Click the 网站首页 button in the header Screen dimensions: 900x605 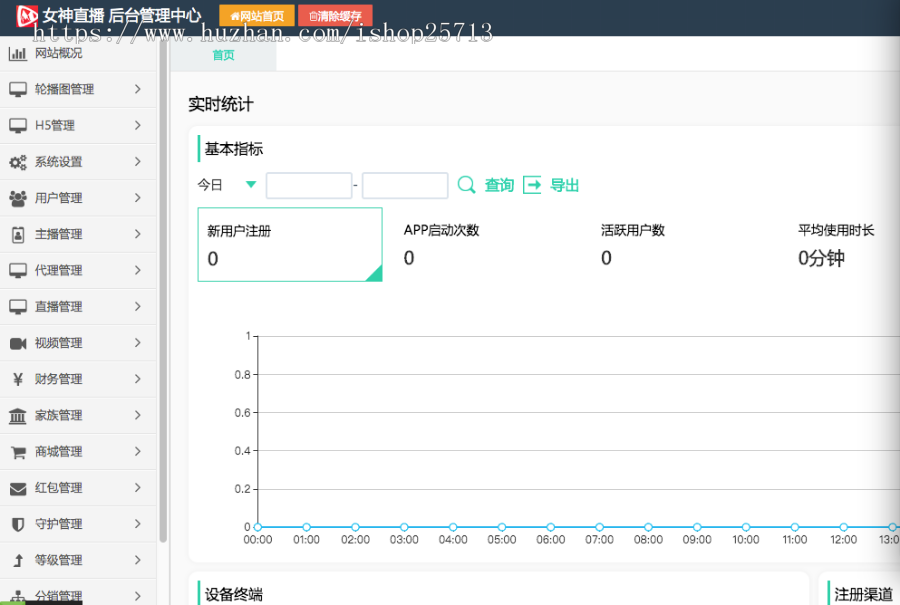pos(255,16)
